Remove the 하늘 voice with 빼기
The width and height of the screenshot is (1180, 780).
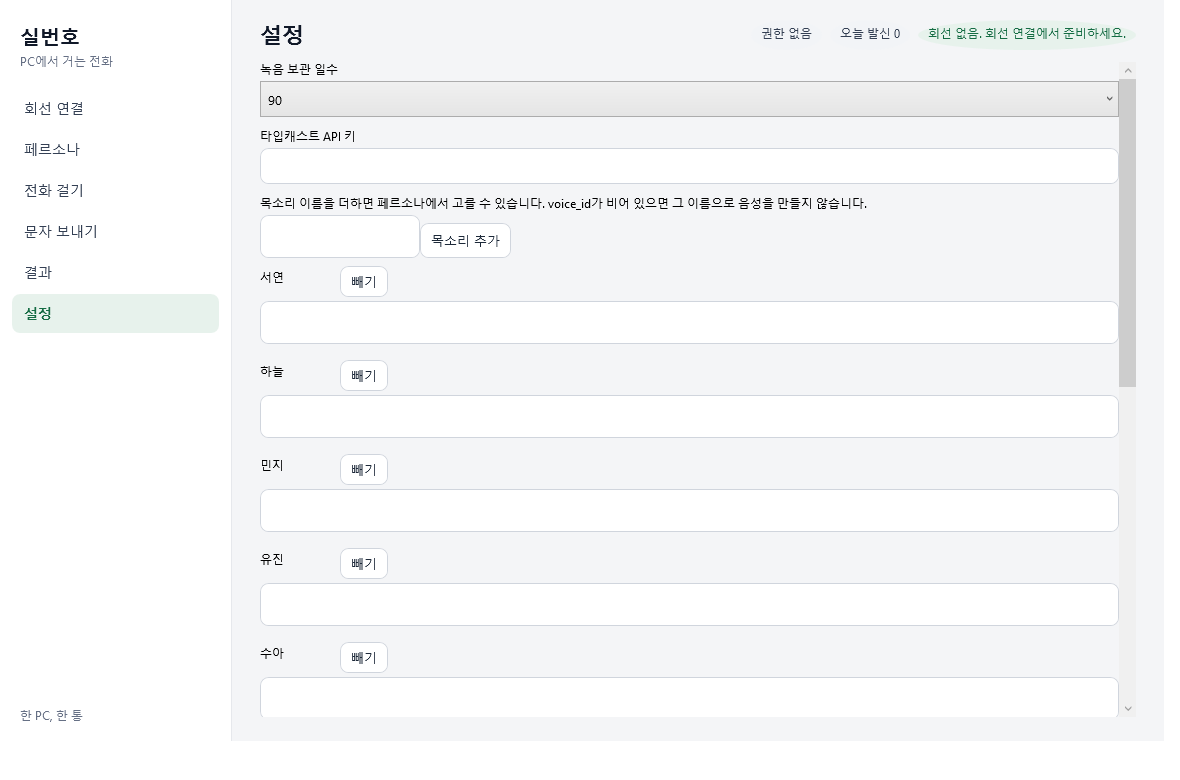pyautogui.click(x=363, y=376)
